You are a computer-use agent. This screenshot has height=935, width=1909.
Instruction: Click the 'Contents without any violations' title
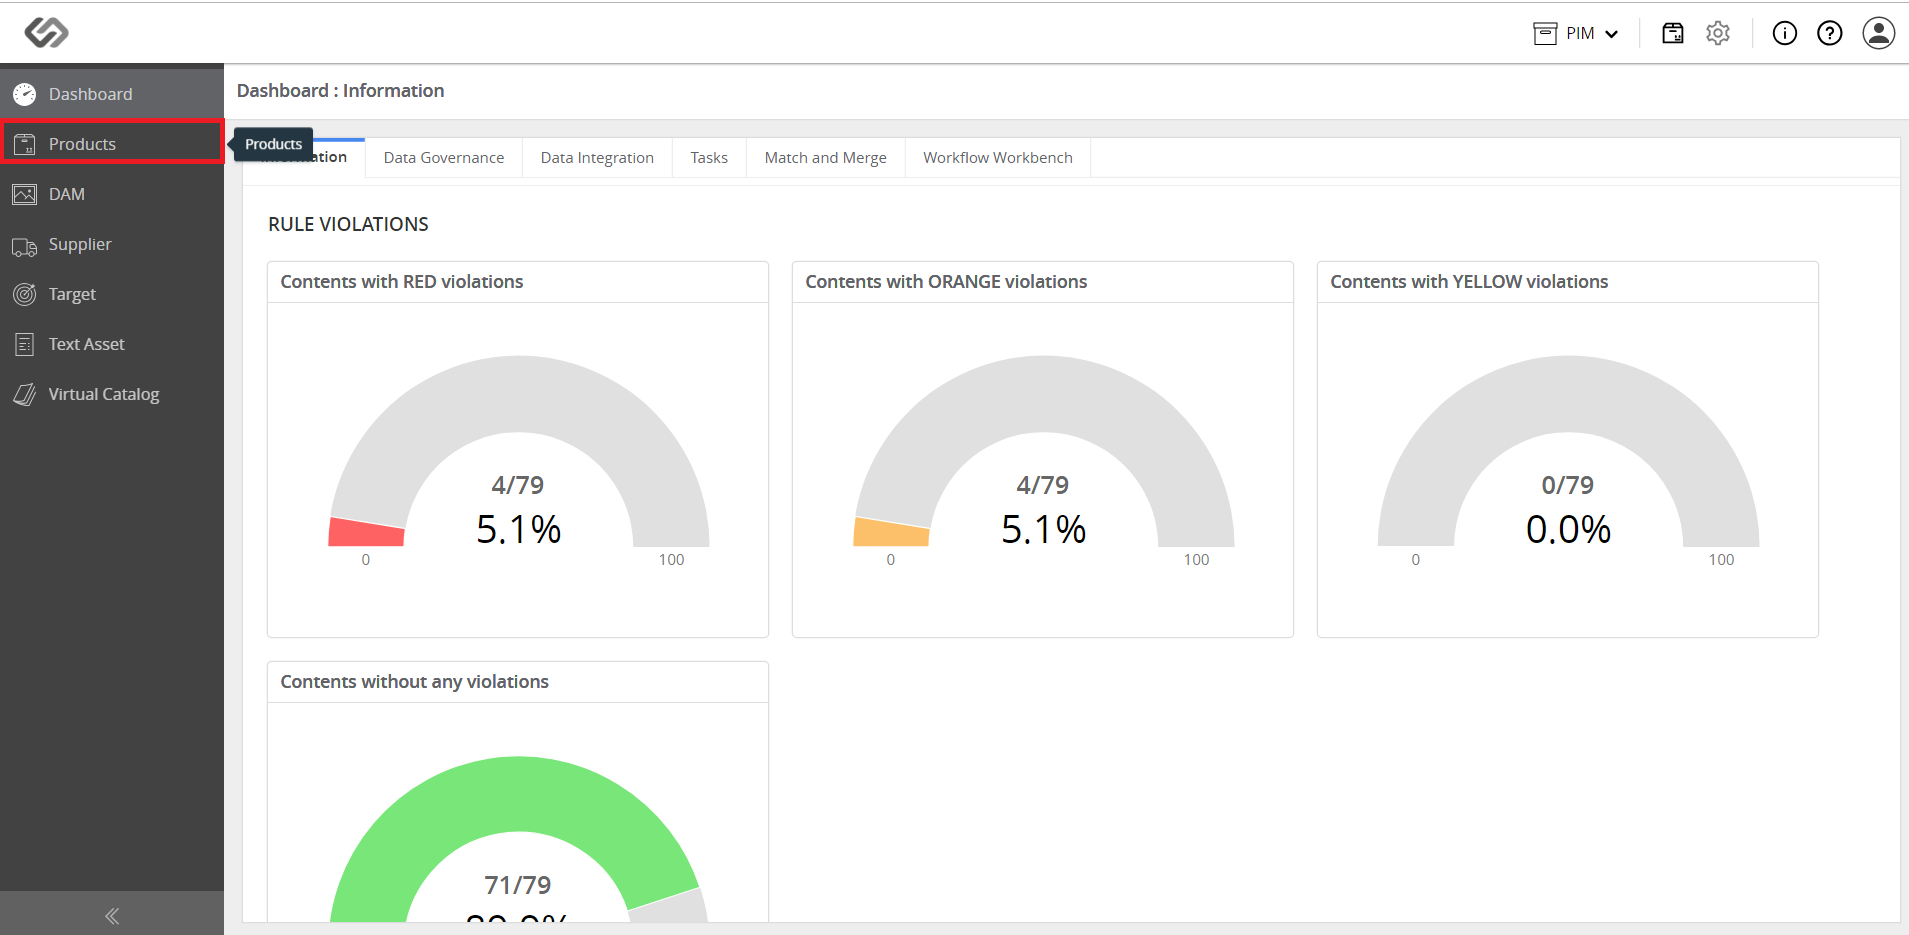(x=415, y=682)
